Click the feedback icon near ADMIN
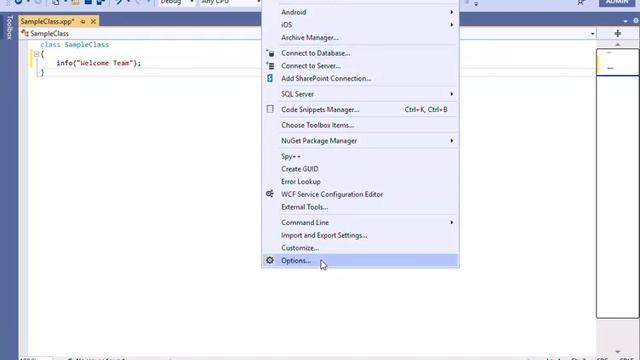 [581, 2]
